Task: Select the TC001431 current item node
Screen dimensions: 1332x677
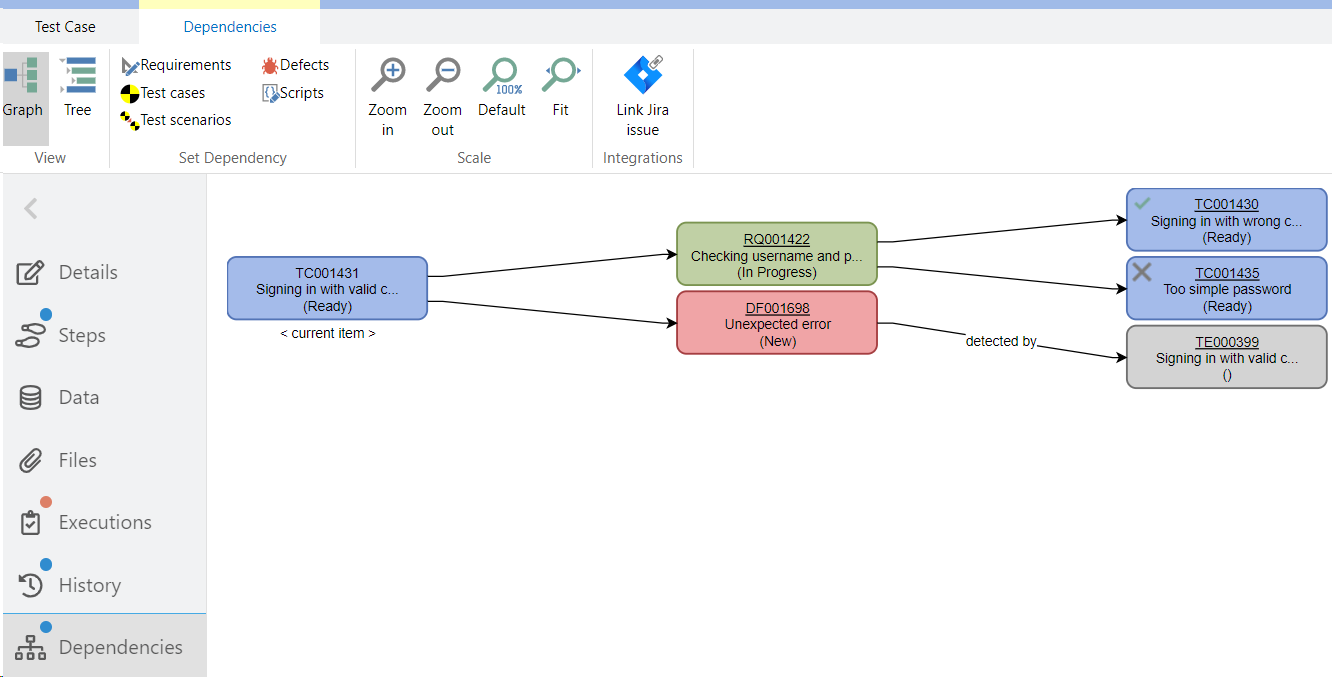Action: 327,289
